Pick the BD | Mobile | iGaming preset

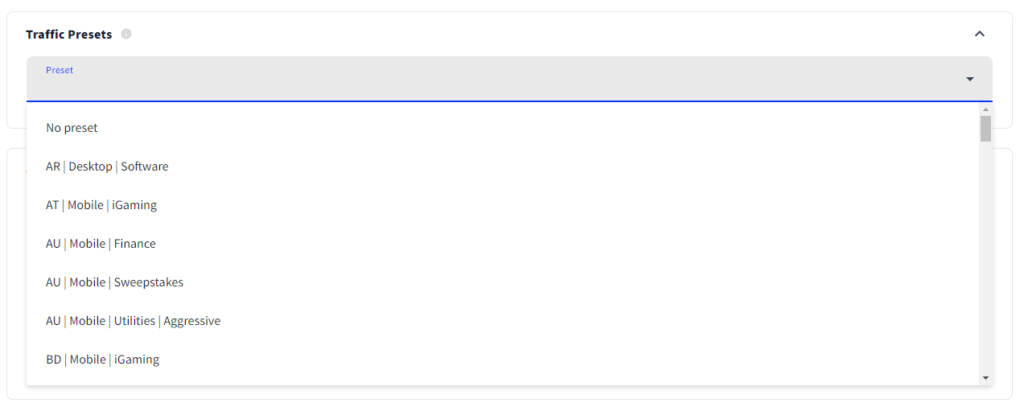503,359
